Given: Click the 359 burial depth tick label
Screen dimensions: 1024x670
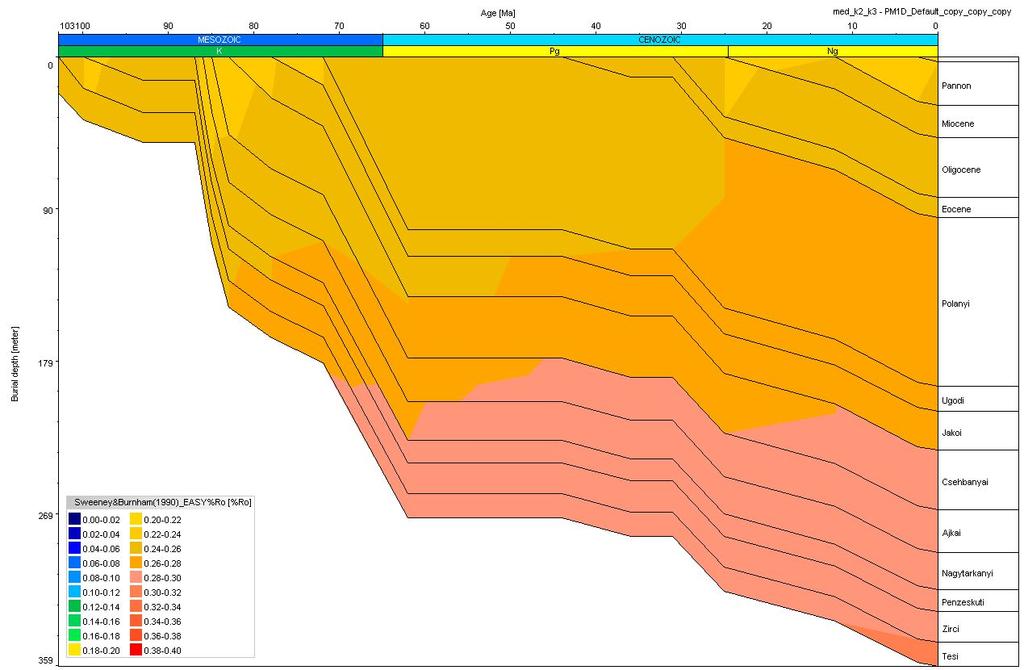Looking at the screenshot, I should click(46, 661).
